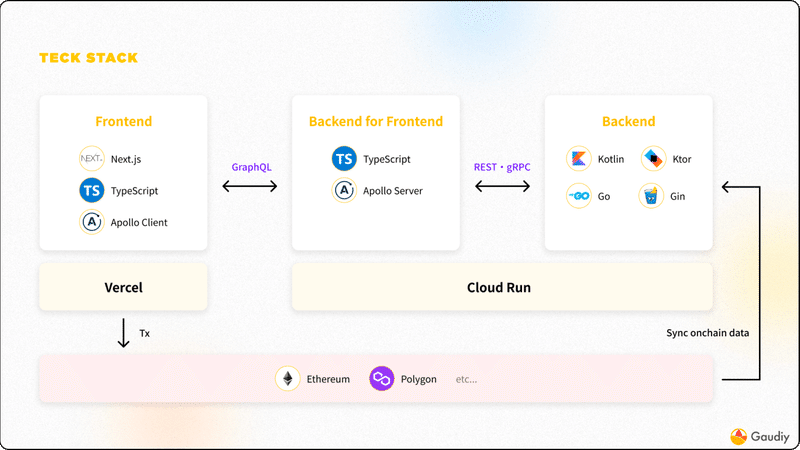
Task: Click the Sync onchain data label
Action: [708, 333]
